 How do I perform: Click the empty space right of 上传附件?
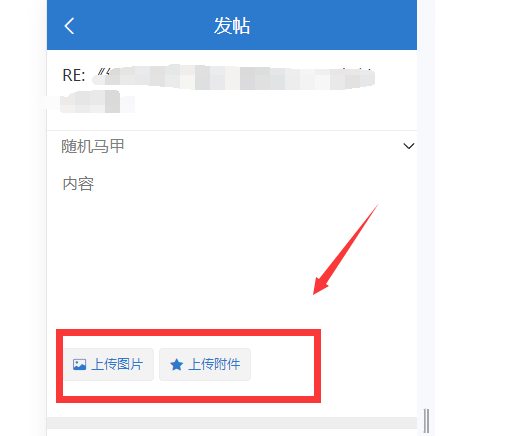283,365
